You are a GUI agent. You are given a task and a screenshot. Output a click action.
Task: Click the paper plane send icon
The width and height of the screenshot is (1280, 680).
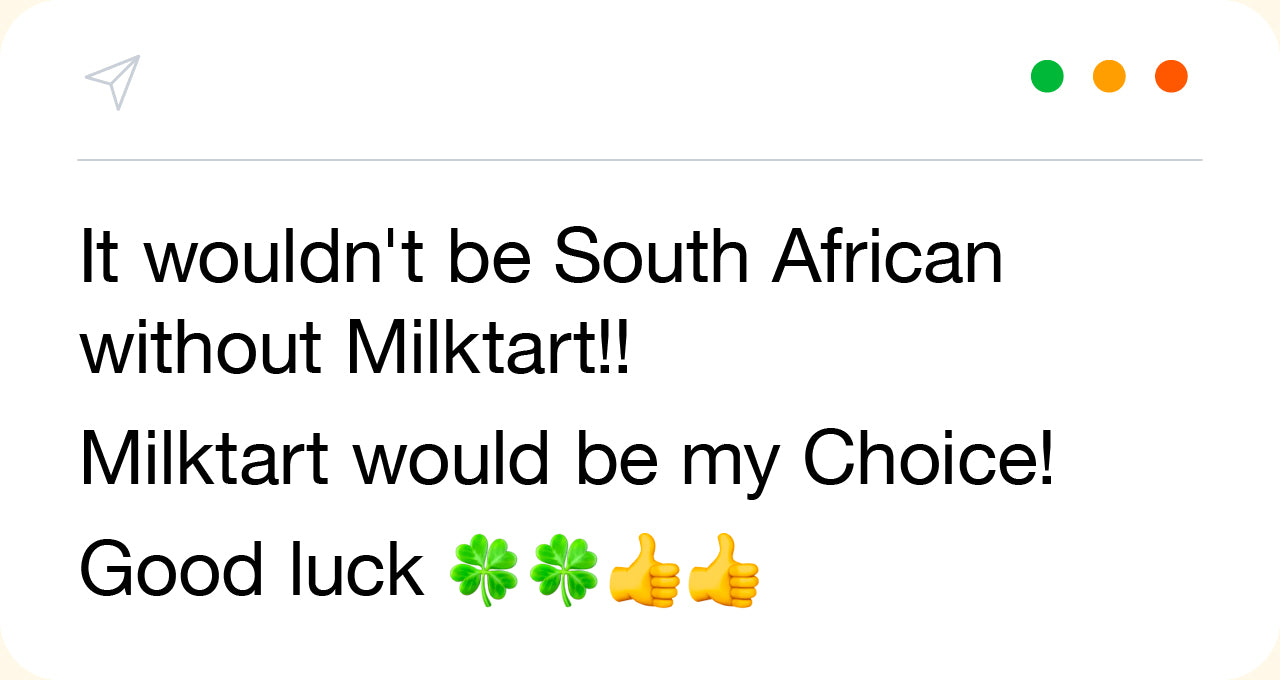(x=112, y=82)
